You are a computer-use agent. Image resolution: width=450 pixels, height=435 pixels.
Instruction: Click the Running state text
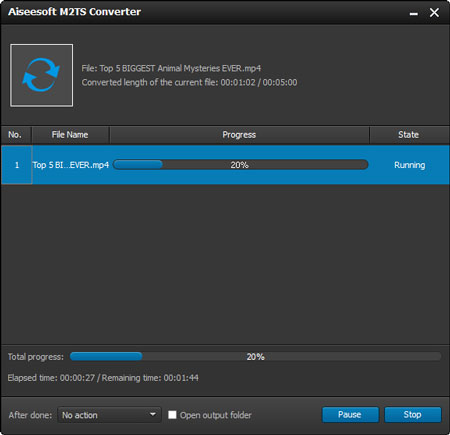coord(410,165)
